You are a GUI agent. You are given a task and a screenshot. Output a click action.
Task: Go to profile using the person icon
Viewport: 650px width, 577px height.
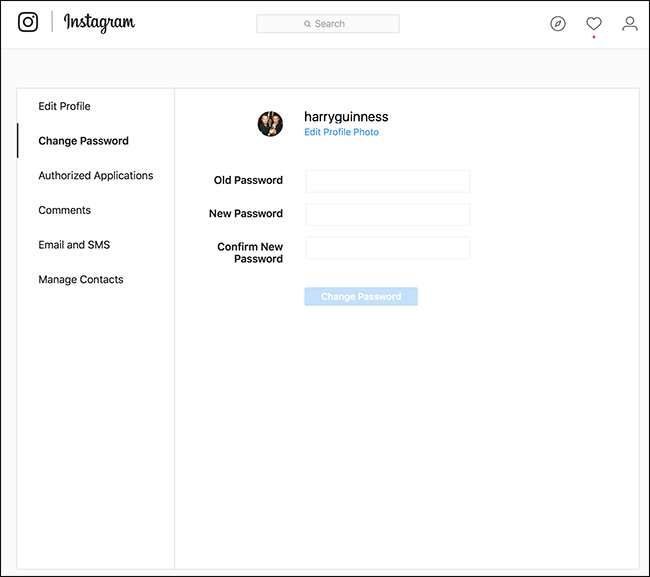coord(629,24)
